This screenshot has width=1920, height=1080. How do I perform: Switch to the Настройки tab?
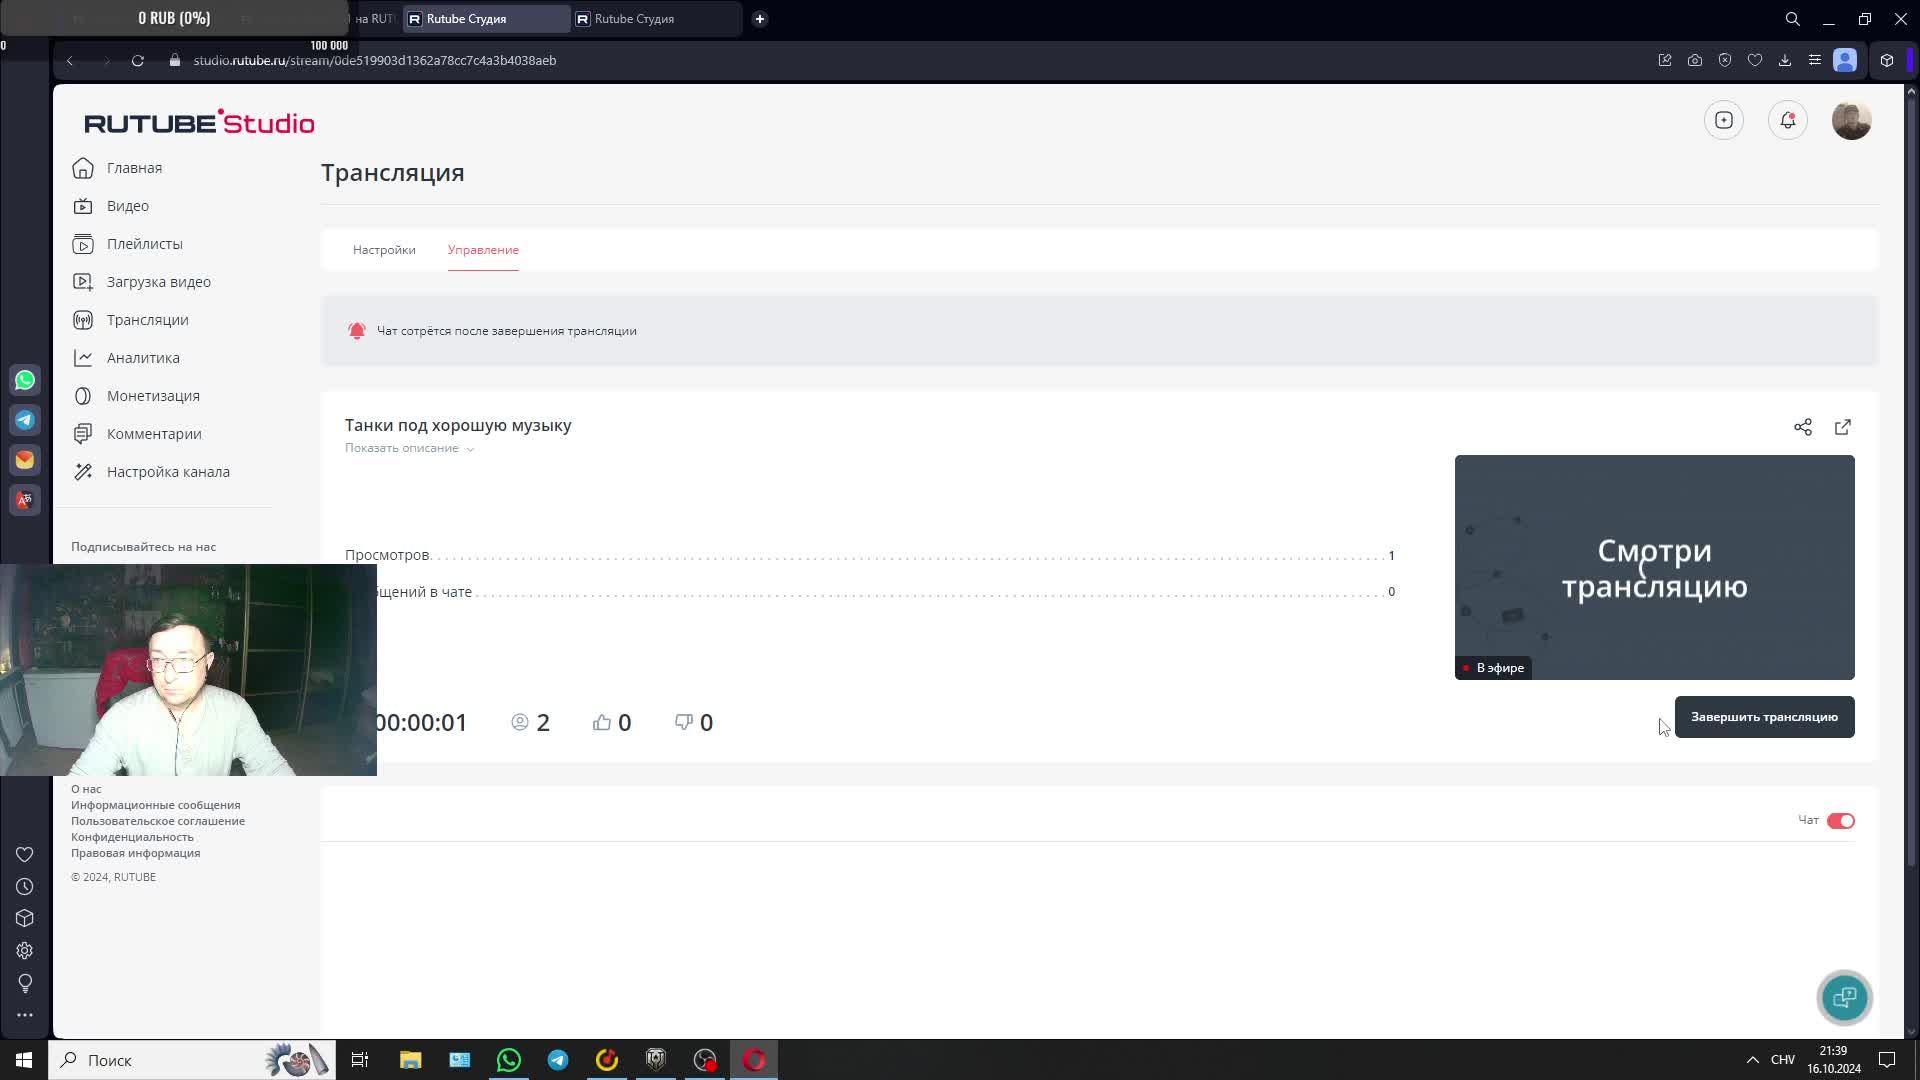[x=384, y=250]
